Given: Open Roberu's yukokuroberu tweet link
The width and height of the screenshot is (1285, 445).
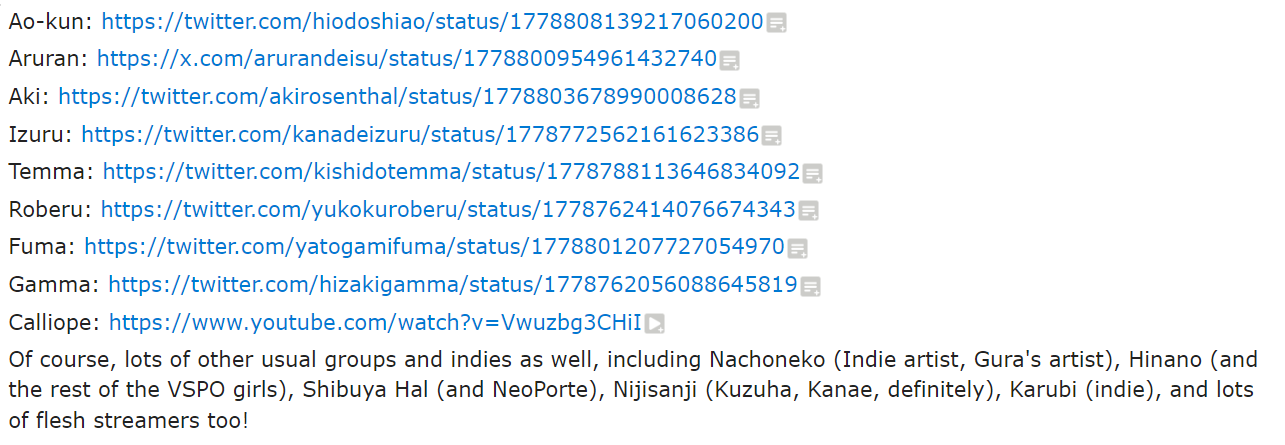Looking at the screenshot, I should coord(448,210).
